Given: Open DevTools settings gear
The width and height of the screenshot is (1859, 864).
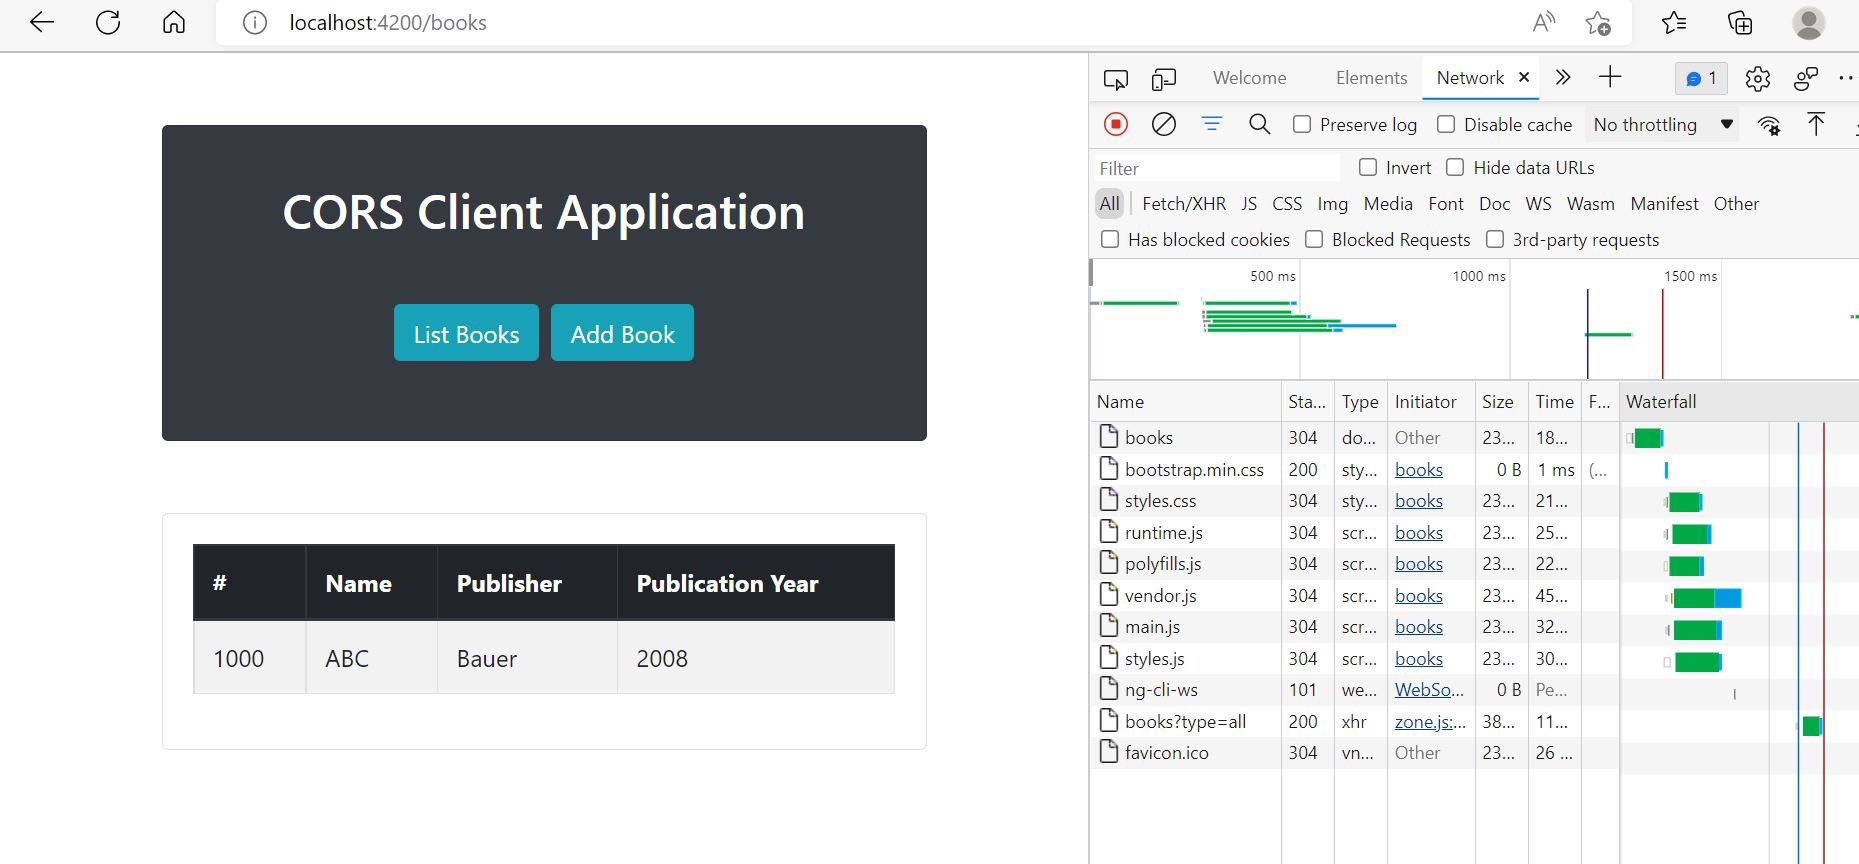Looking at the screenshot, I should pyautogui.click(x=1757, y=79).
